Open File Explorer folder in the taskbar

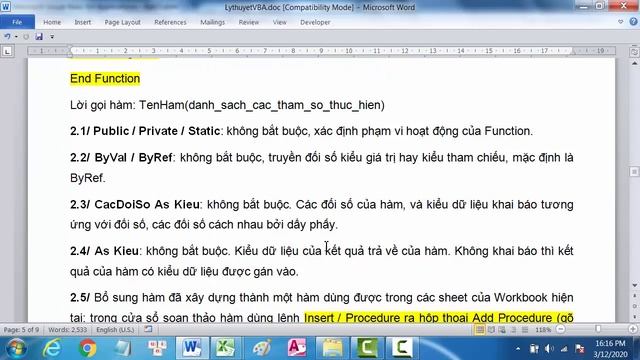pyautogui.click(x=332, y=348)
